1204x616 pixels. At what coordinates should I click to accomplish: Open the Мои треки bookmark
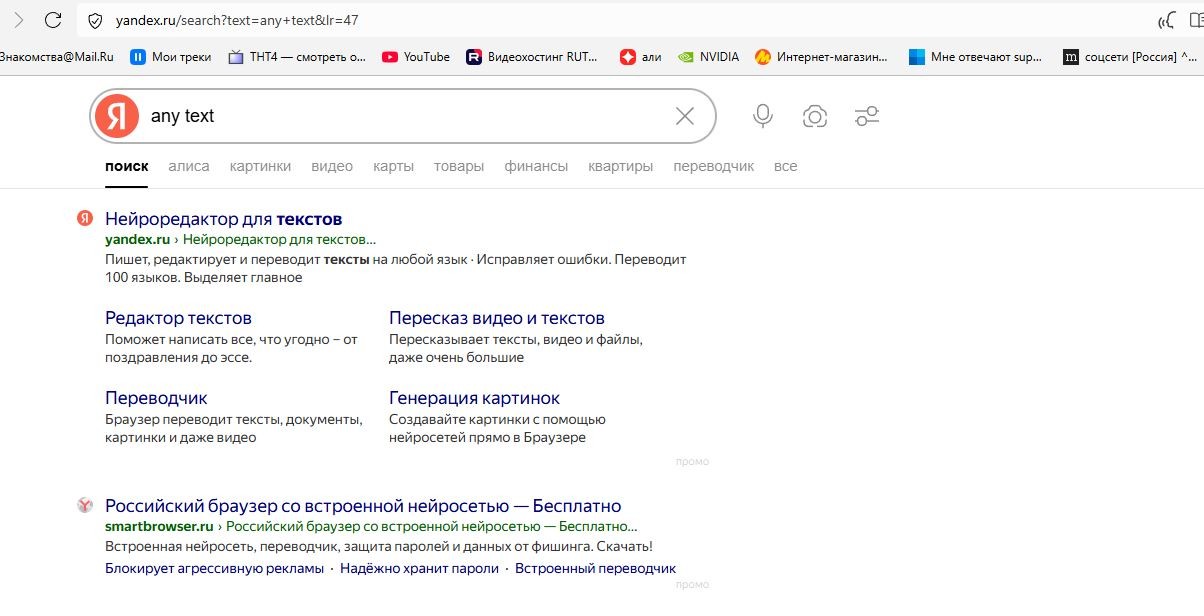click(171, 57)
